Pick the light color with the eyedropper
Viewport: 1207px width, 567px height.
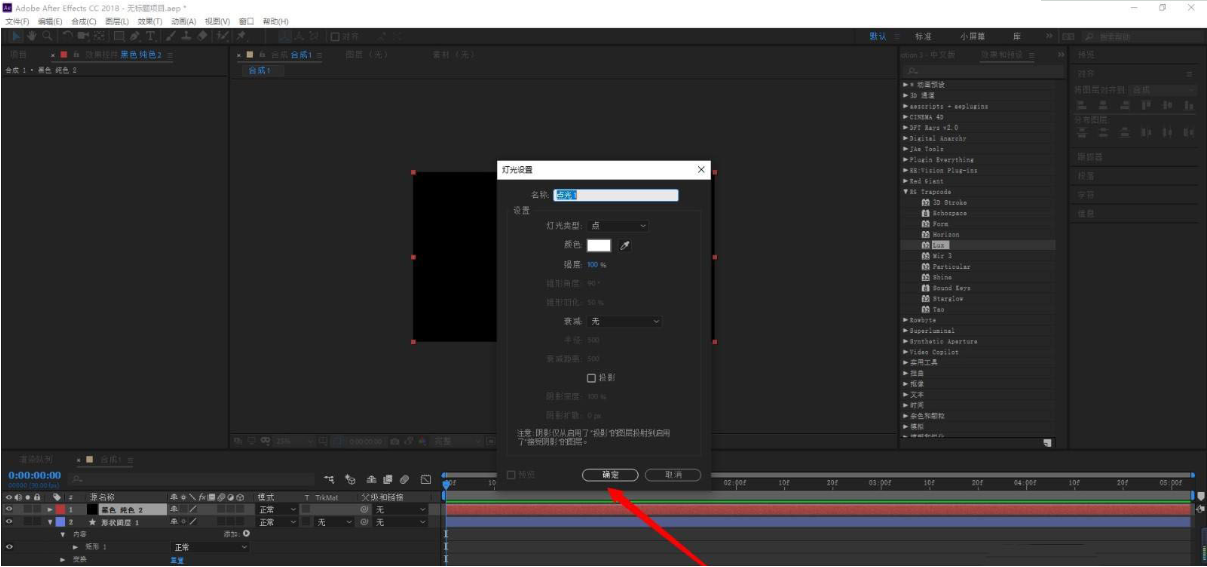click(626, 245)
